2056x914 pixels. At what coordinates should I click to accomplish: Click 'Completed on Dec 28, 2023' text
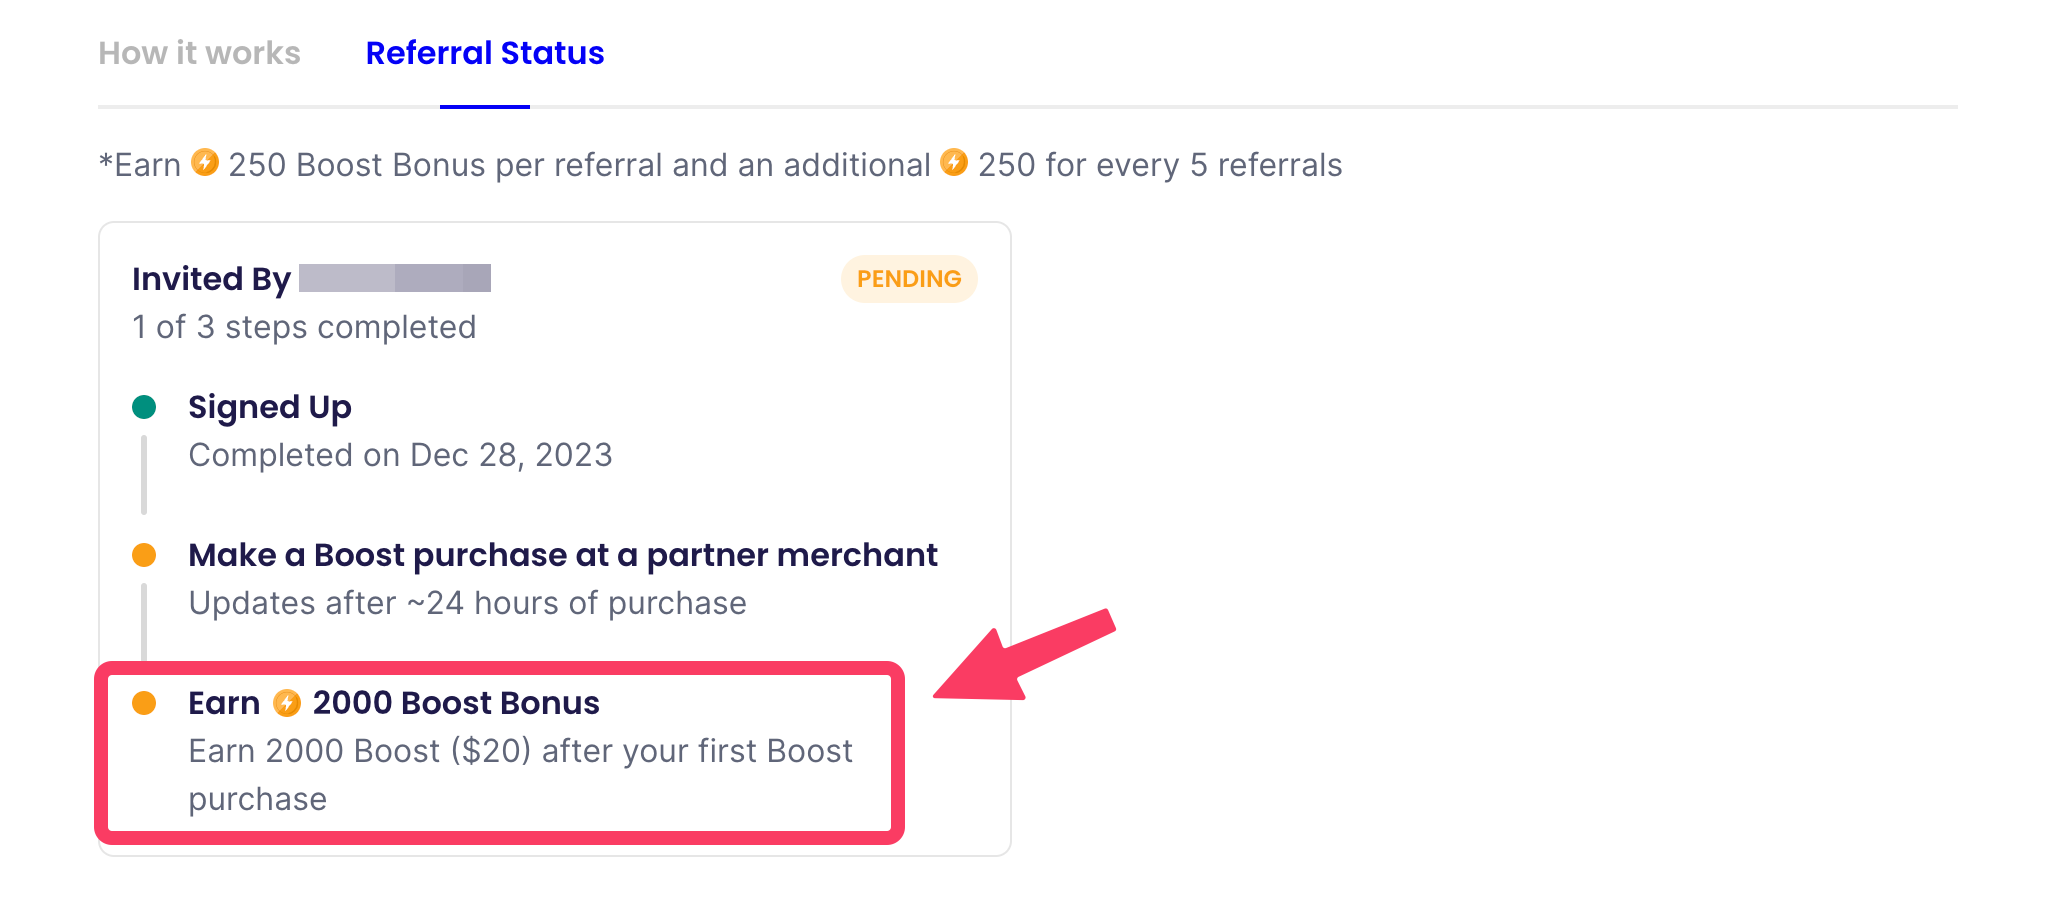[x=400, y=455]
